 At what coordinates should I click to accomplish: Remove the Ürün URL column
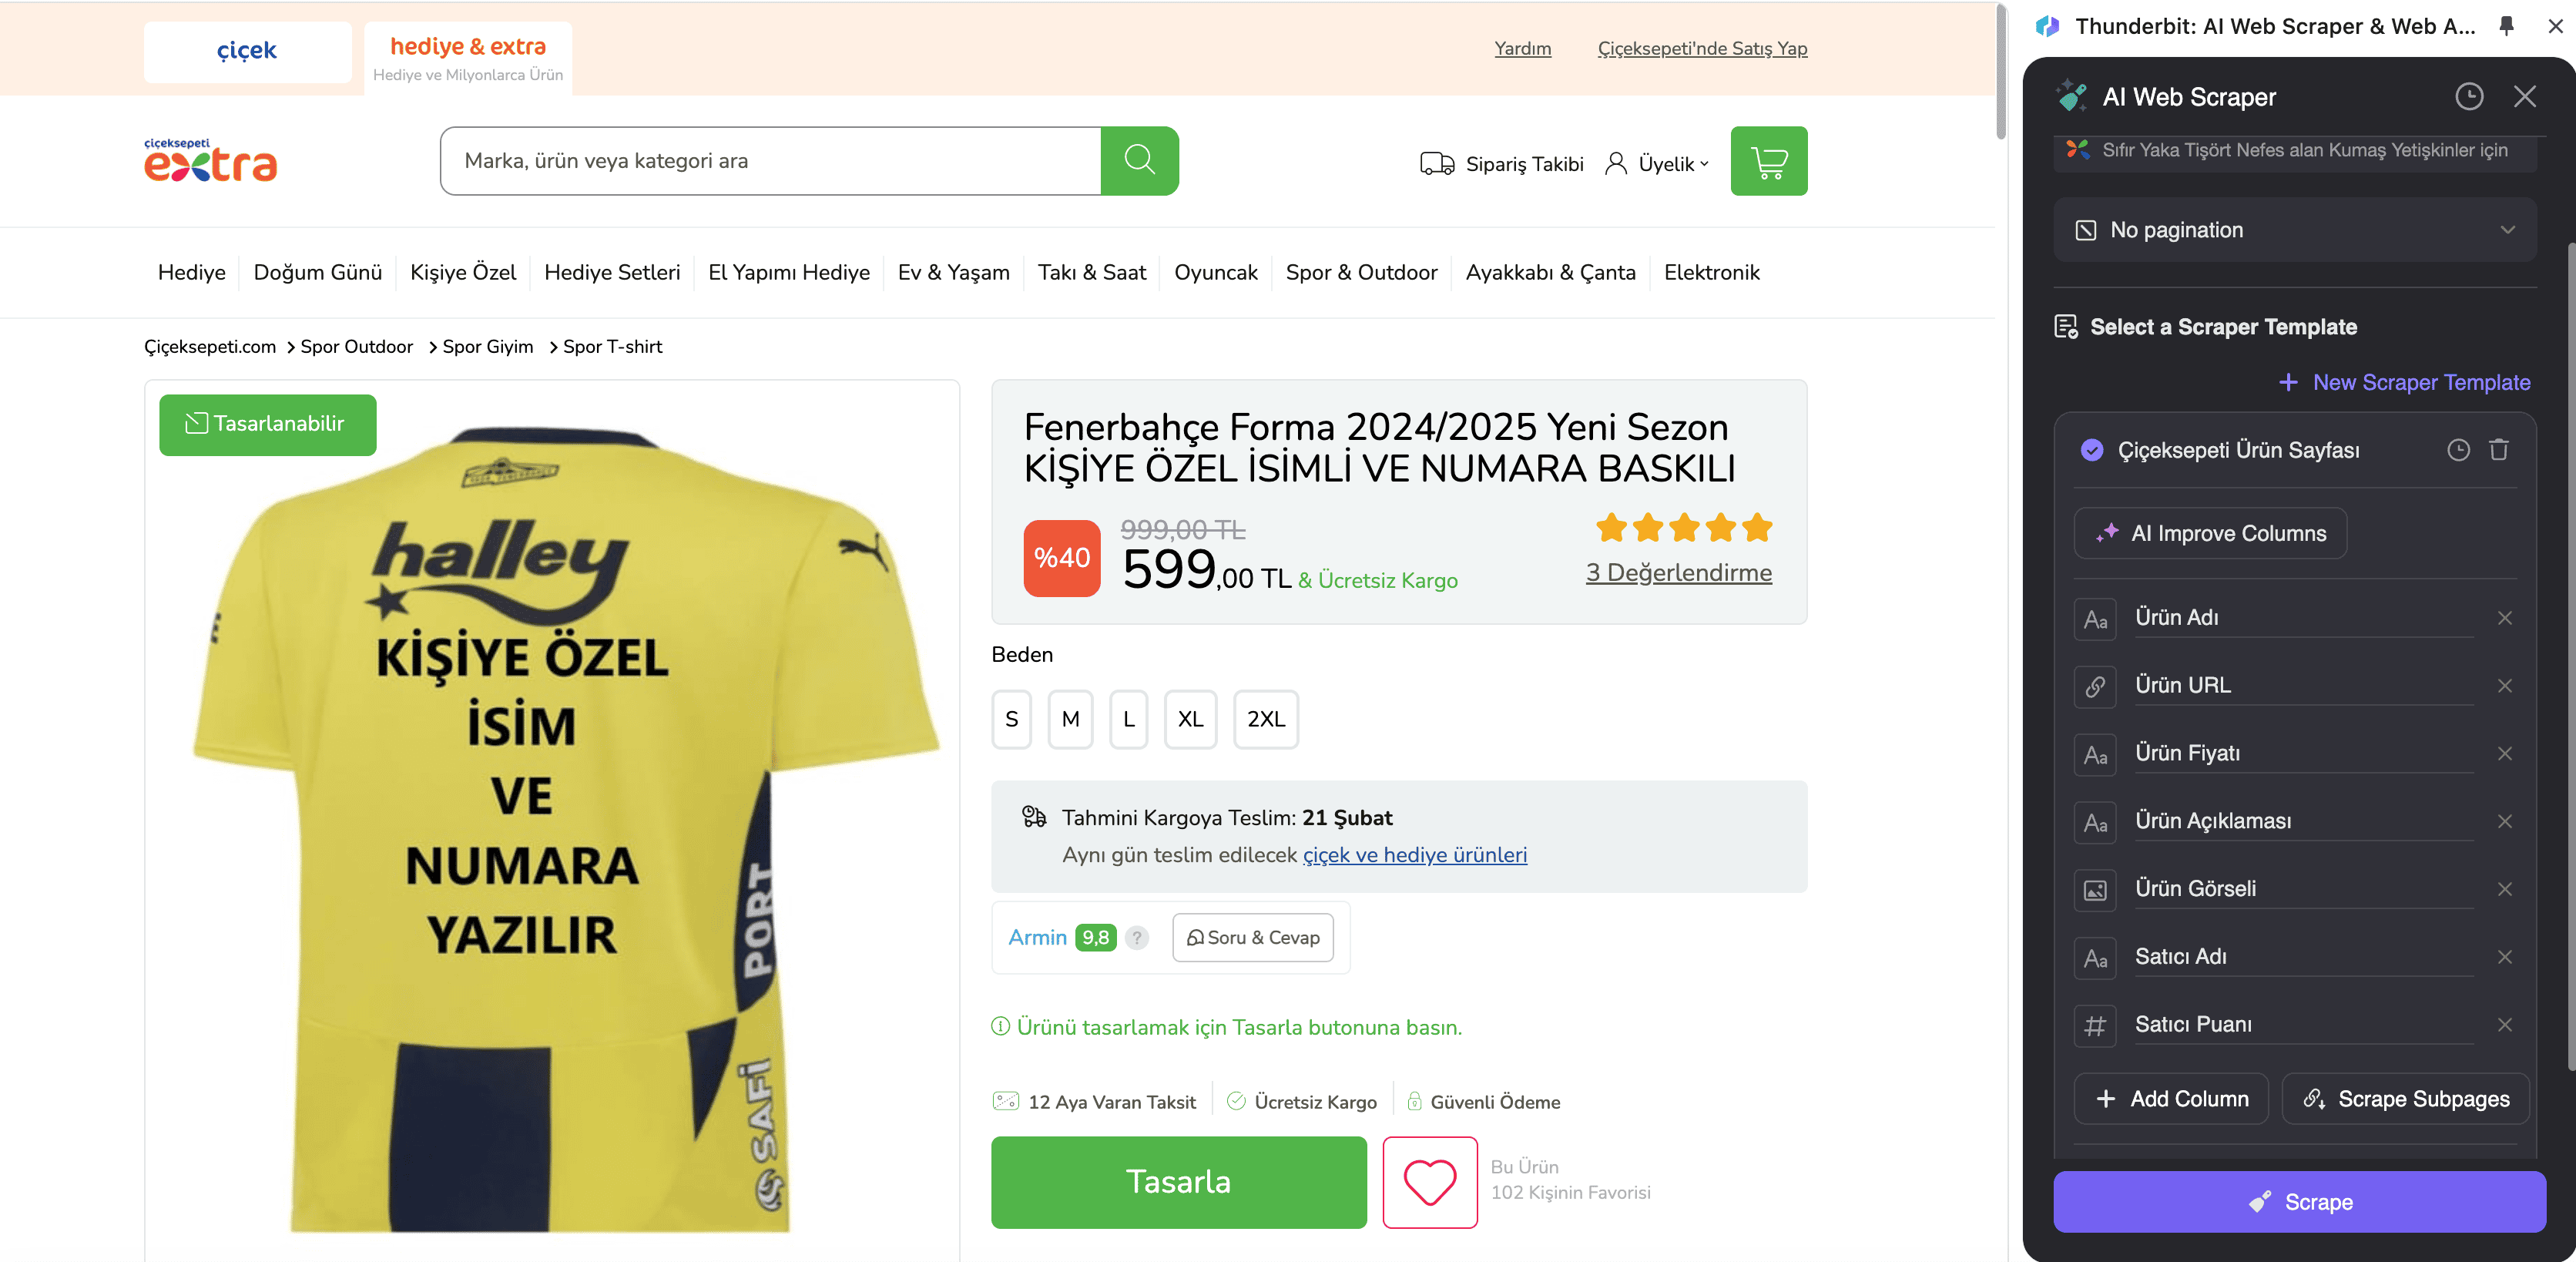coord(2504,686)
